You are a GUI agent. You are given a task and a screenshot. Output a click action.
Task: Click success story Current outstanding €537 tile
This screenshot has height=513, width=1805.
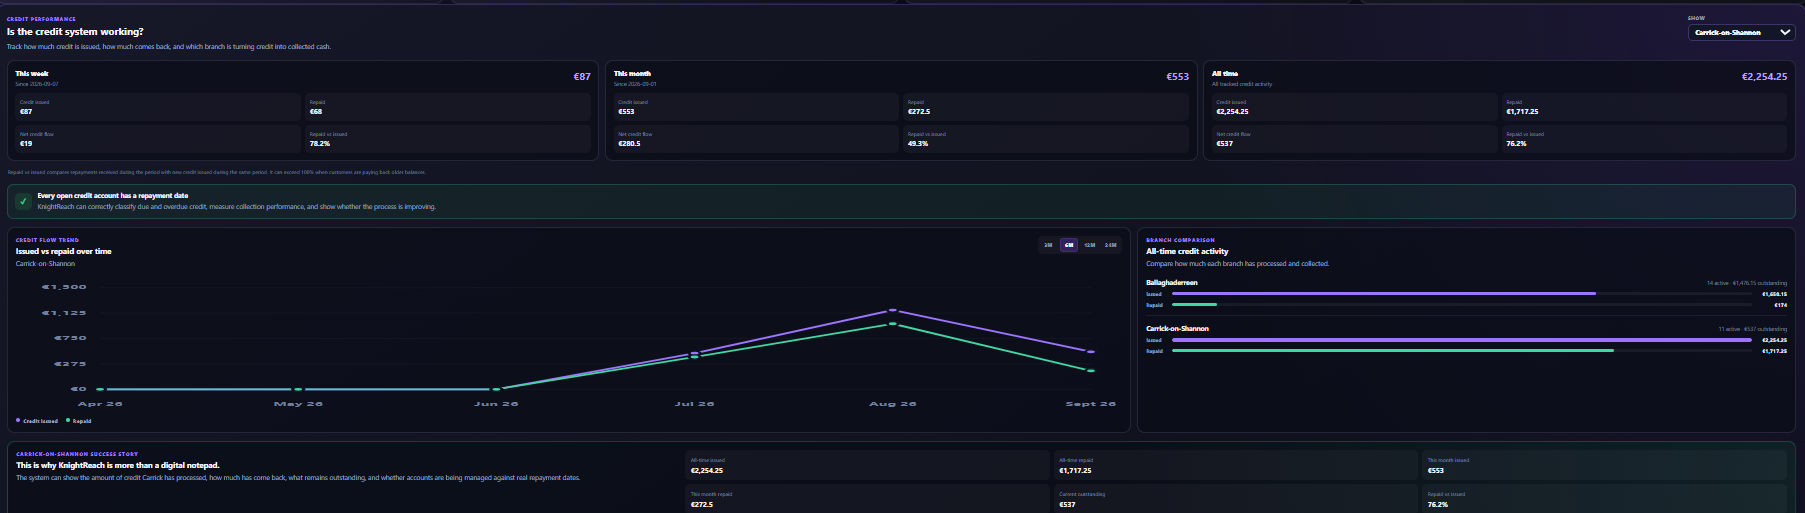1236,499
